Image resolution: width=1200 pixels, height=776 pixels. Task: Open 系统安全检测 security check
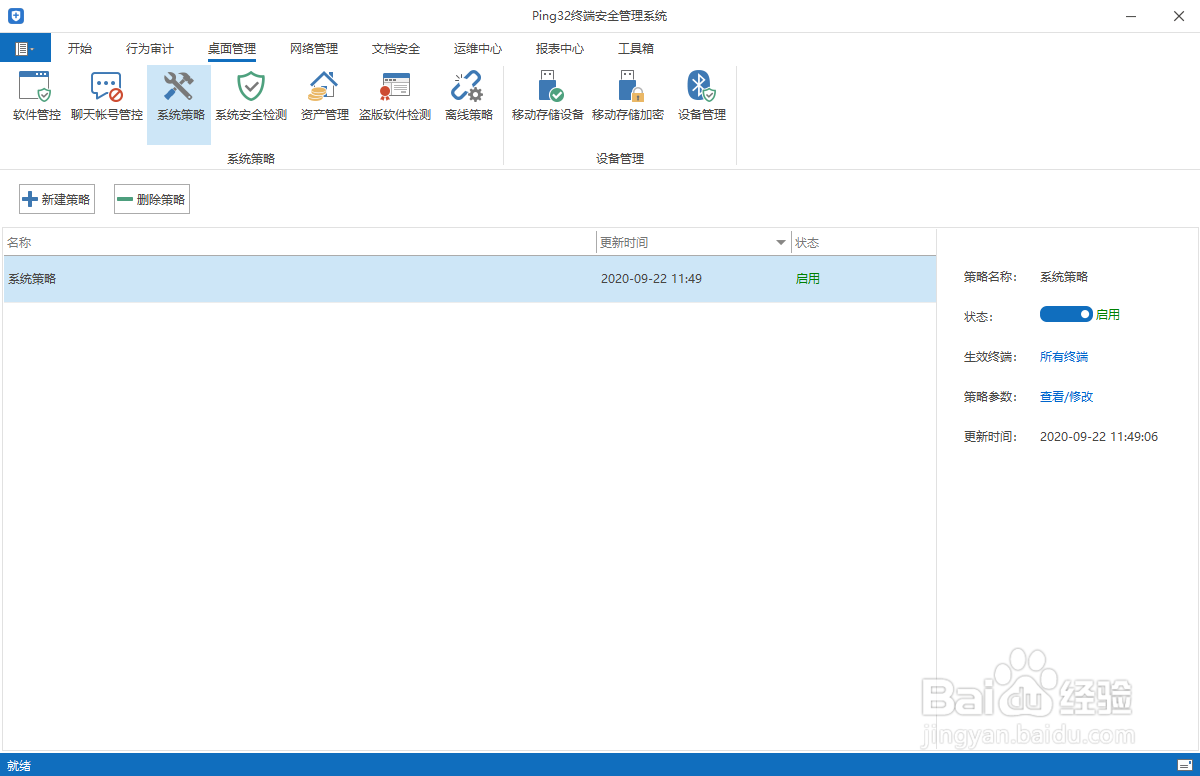coord(251,97)
